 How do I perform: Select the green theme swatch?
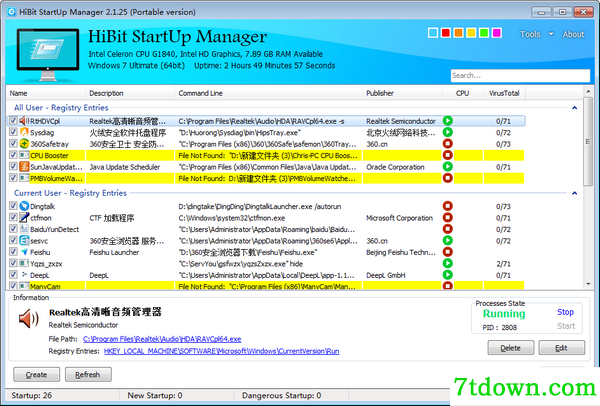point(484,33)
